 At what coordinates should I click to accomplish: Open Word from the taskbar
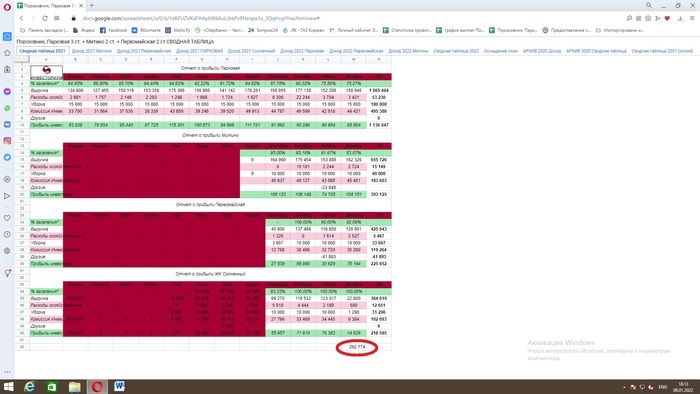click(119, 386)
